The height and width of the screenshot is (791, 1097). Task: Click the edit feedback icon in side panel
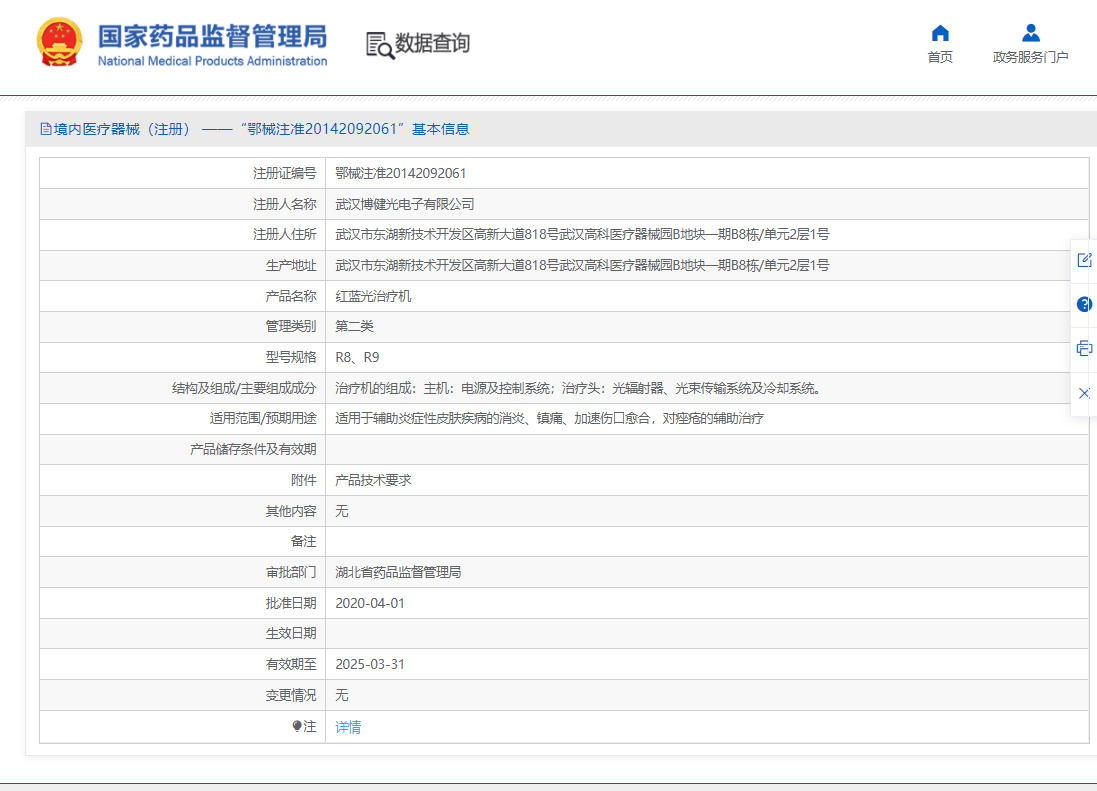tap(1084, 260)
